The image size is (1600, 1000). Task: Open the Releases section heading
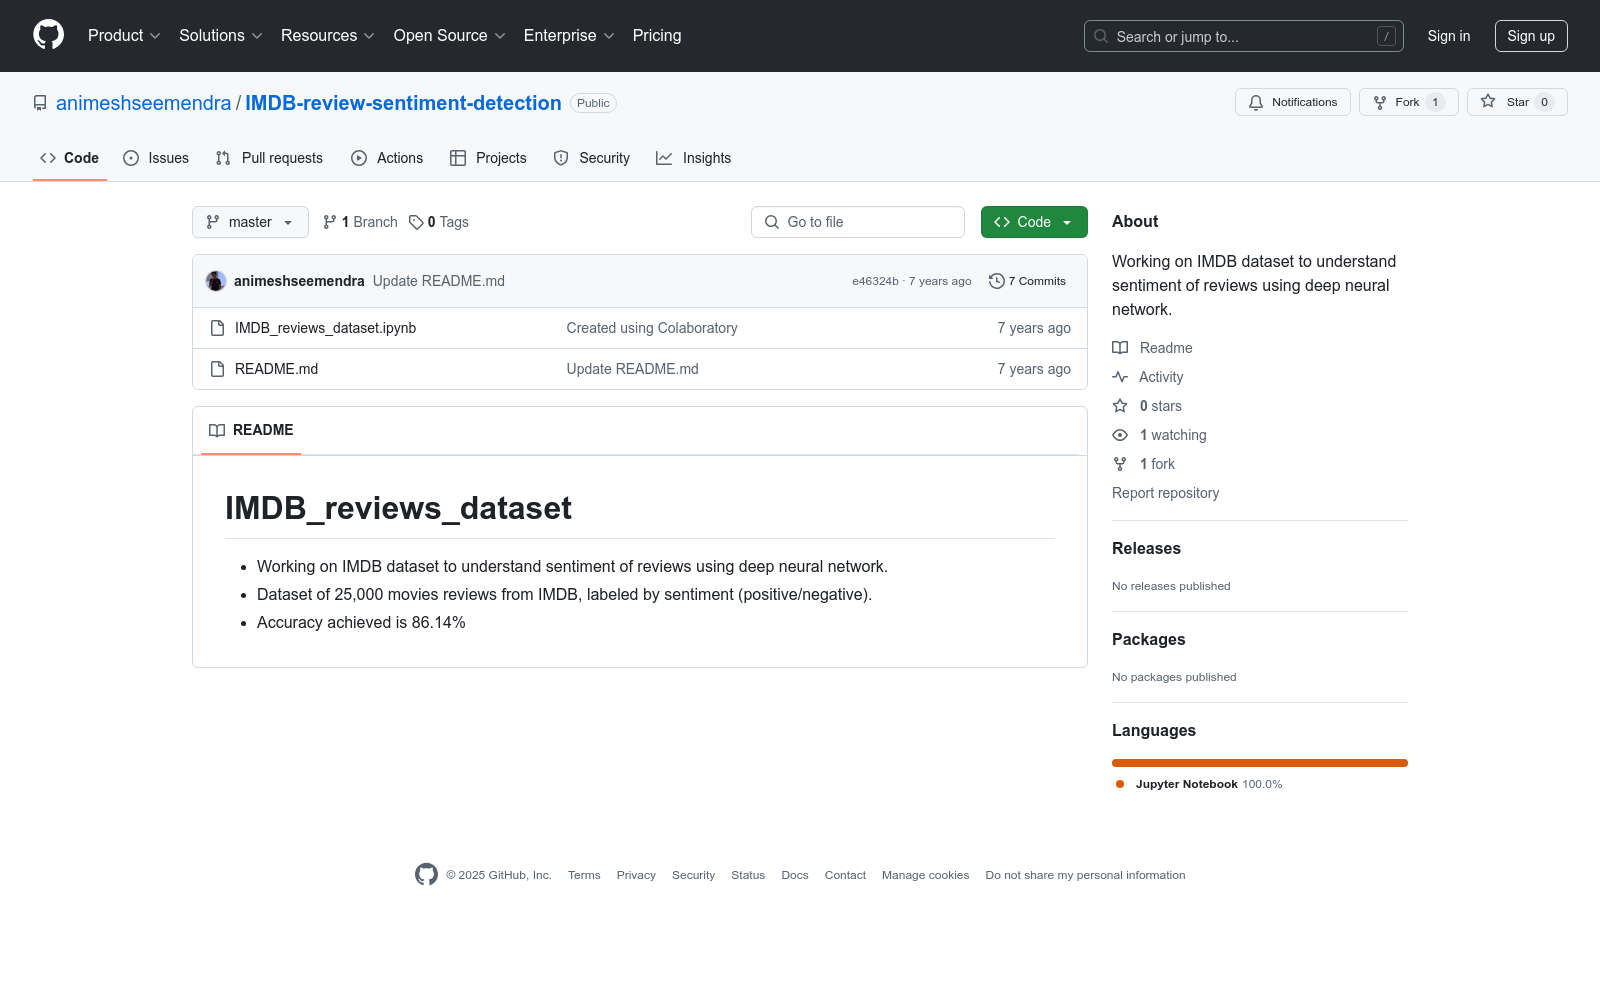1146,548
